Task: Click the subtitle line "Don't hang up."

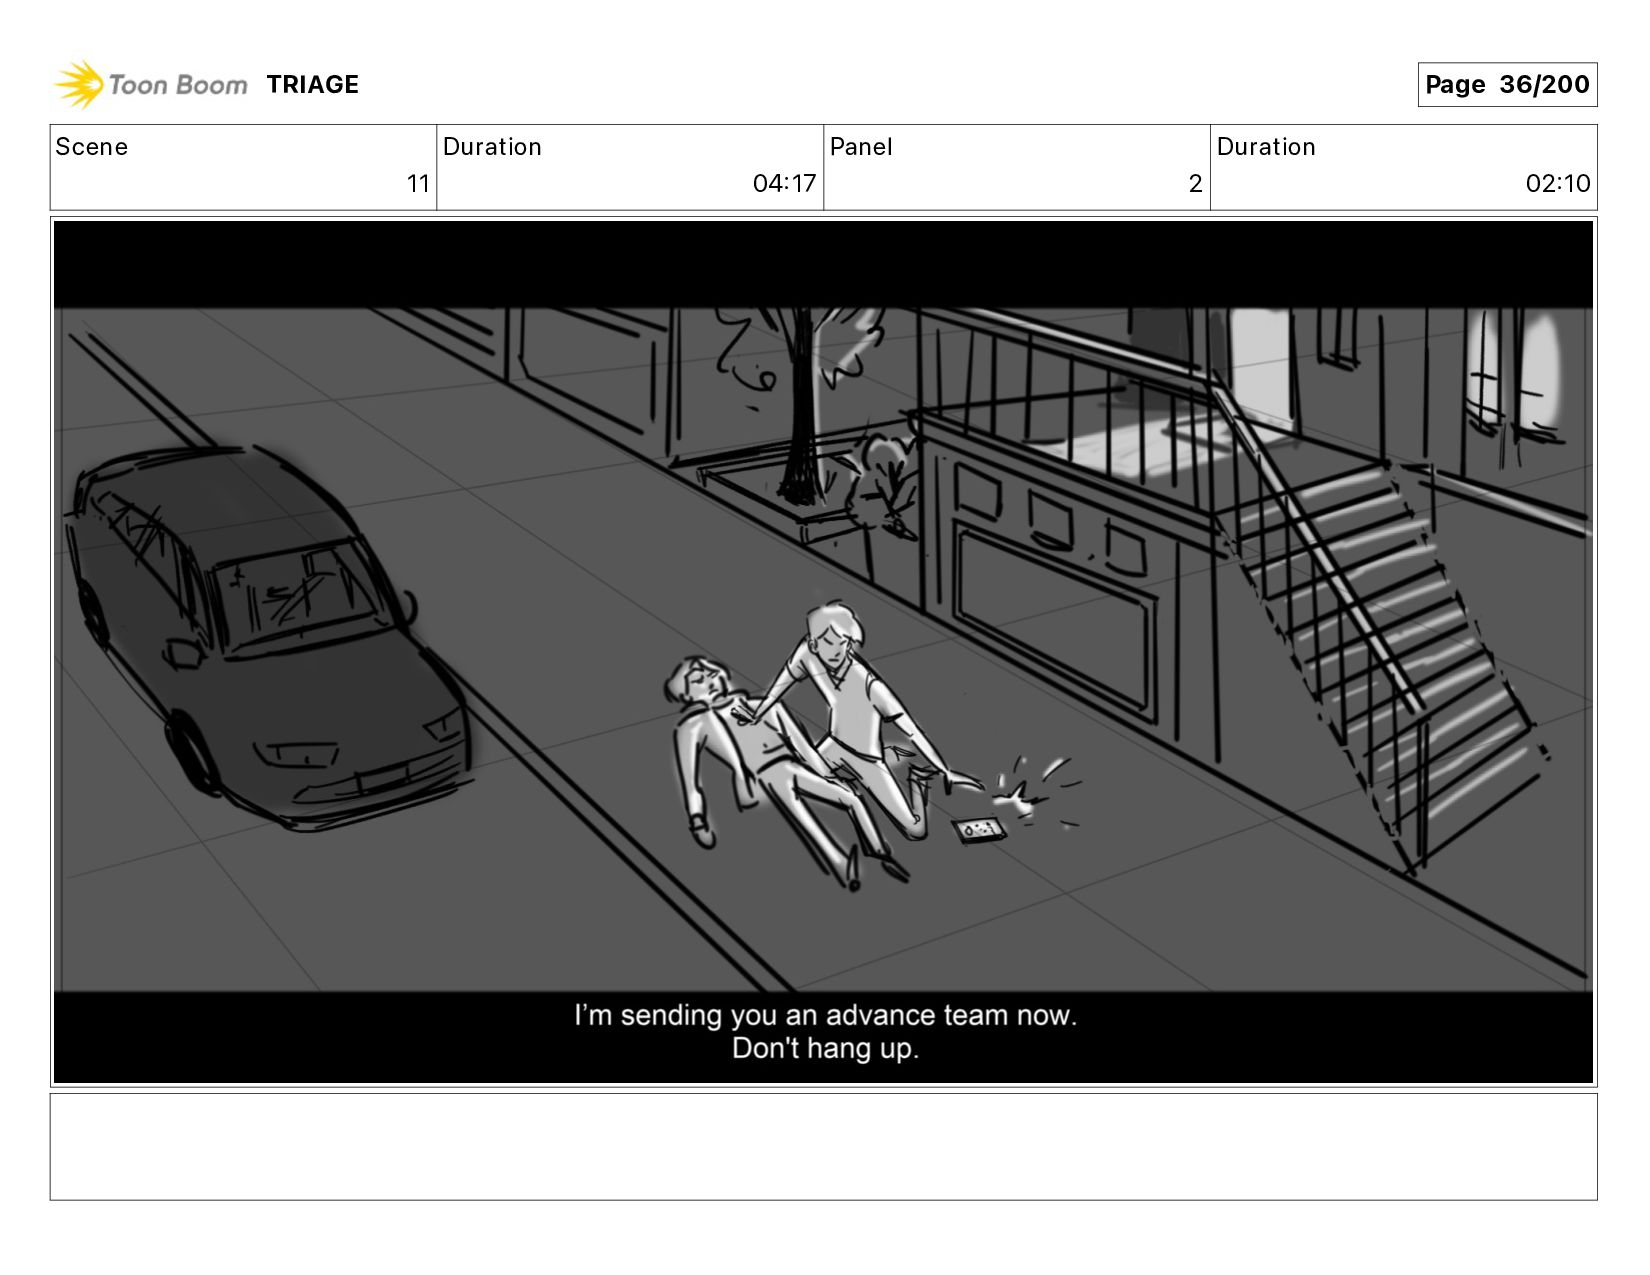Action: 825,1049
